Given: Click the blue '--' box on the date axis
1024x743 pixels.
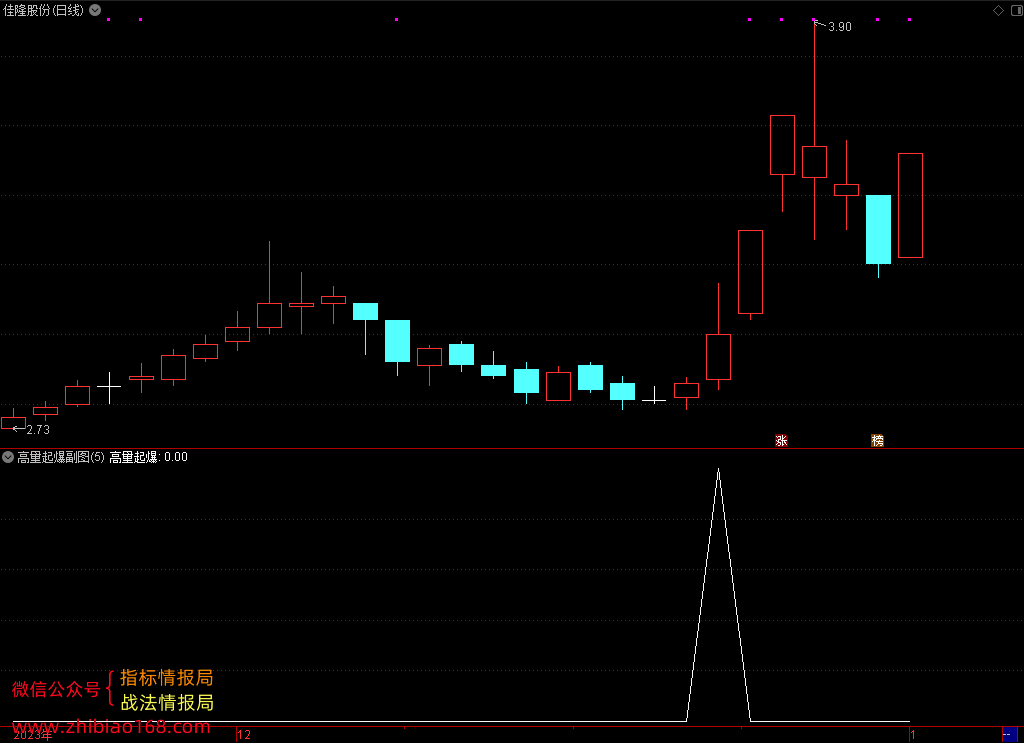Looking at the screenshot, I should pyautogui.click(x=1009, y=735).
